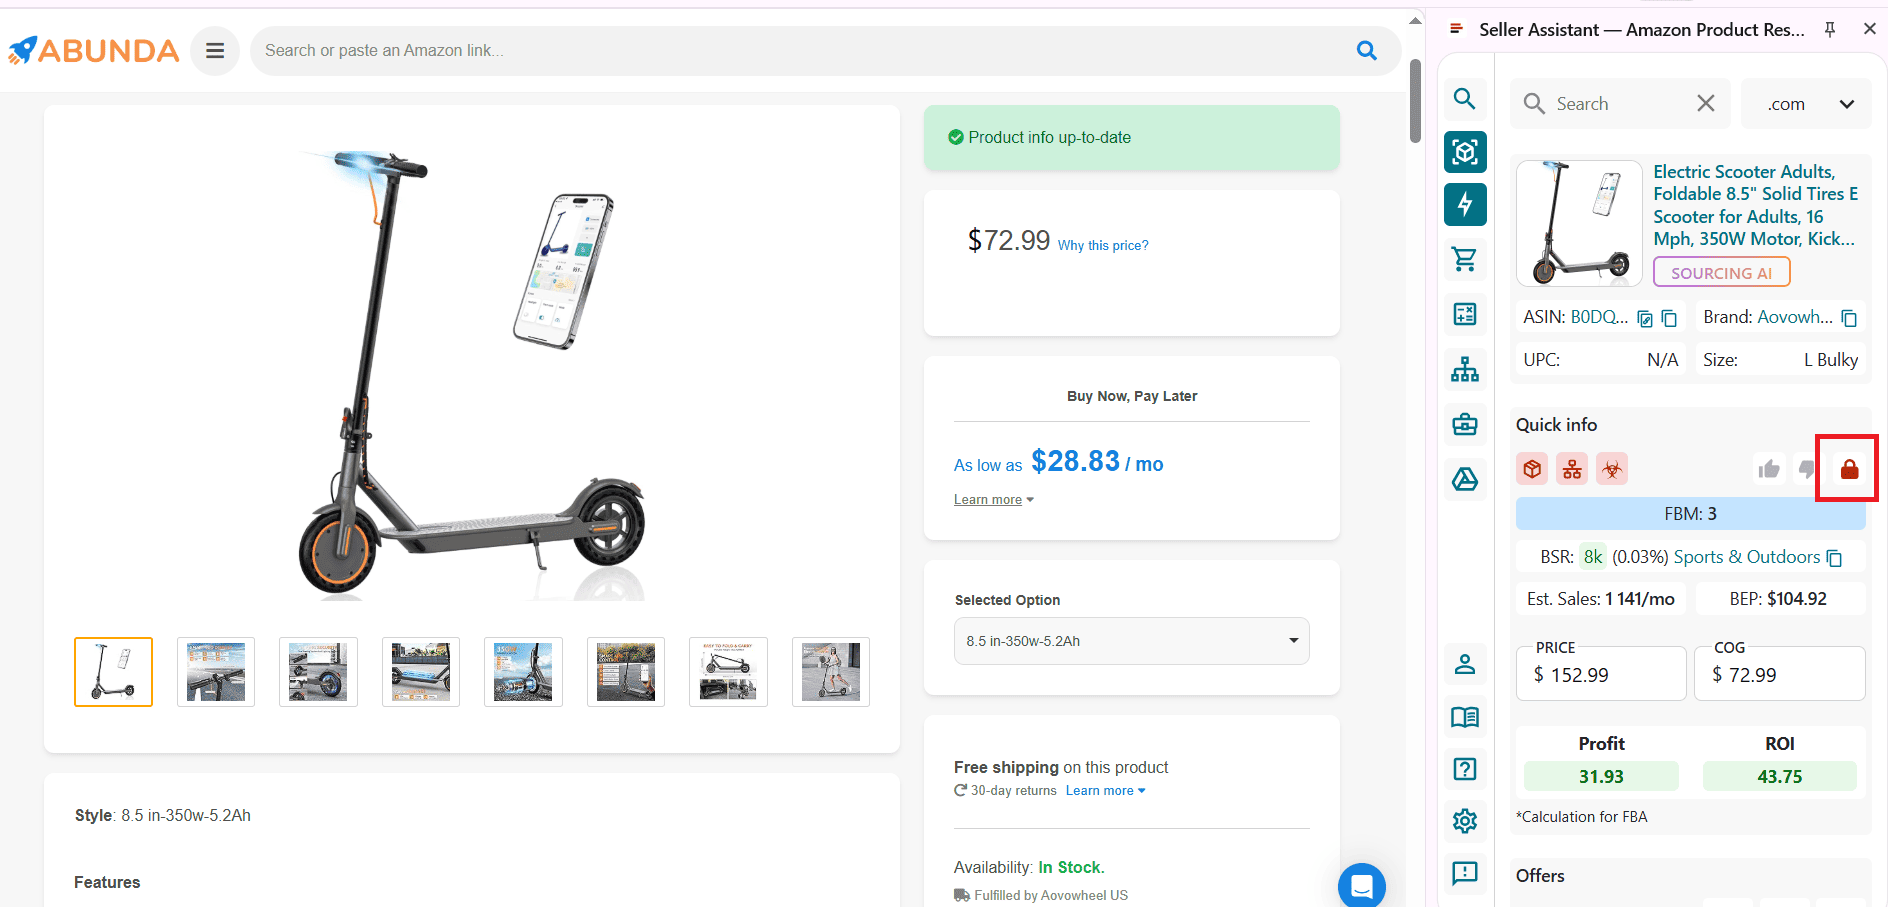This screenshot has width=1888, height=907.
Task: Give a thumbs down on Quick info
Action: click(1806, 468)
